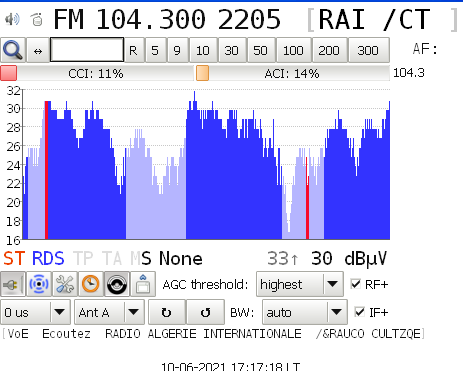Click the magnifying glass scan icon
Viewport: 463px width, 371px height.
[13, 50]
